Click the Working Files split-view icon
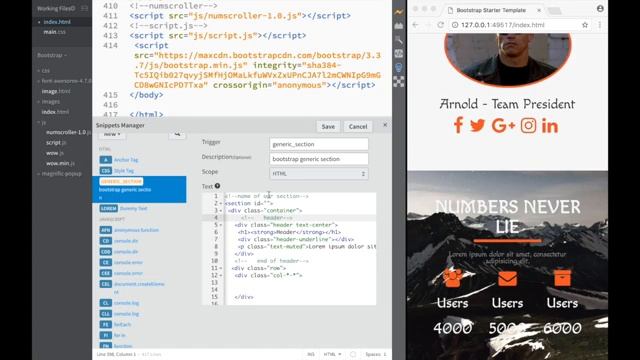640x360 pixels. [x=84, y=8]
